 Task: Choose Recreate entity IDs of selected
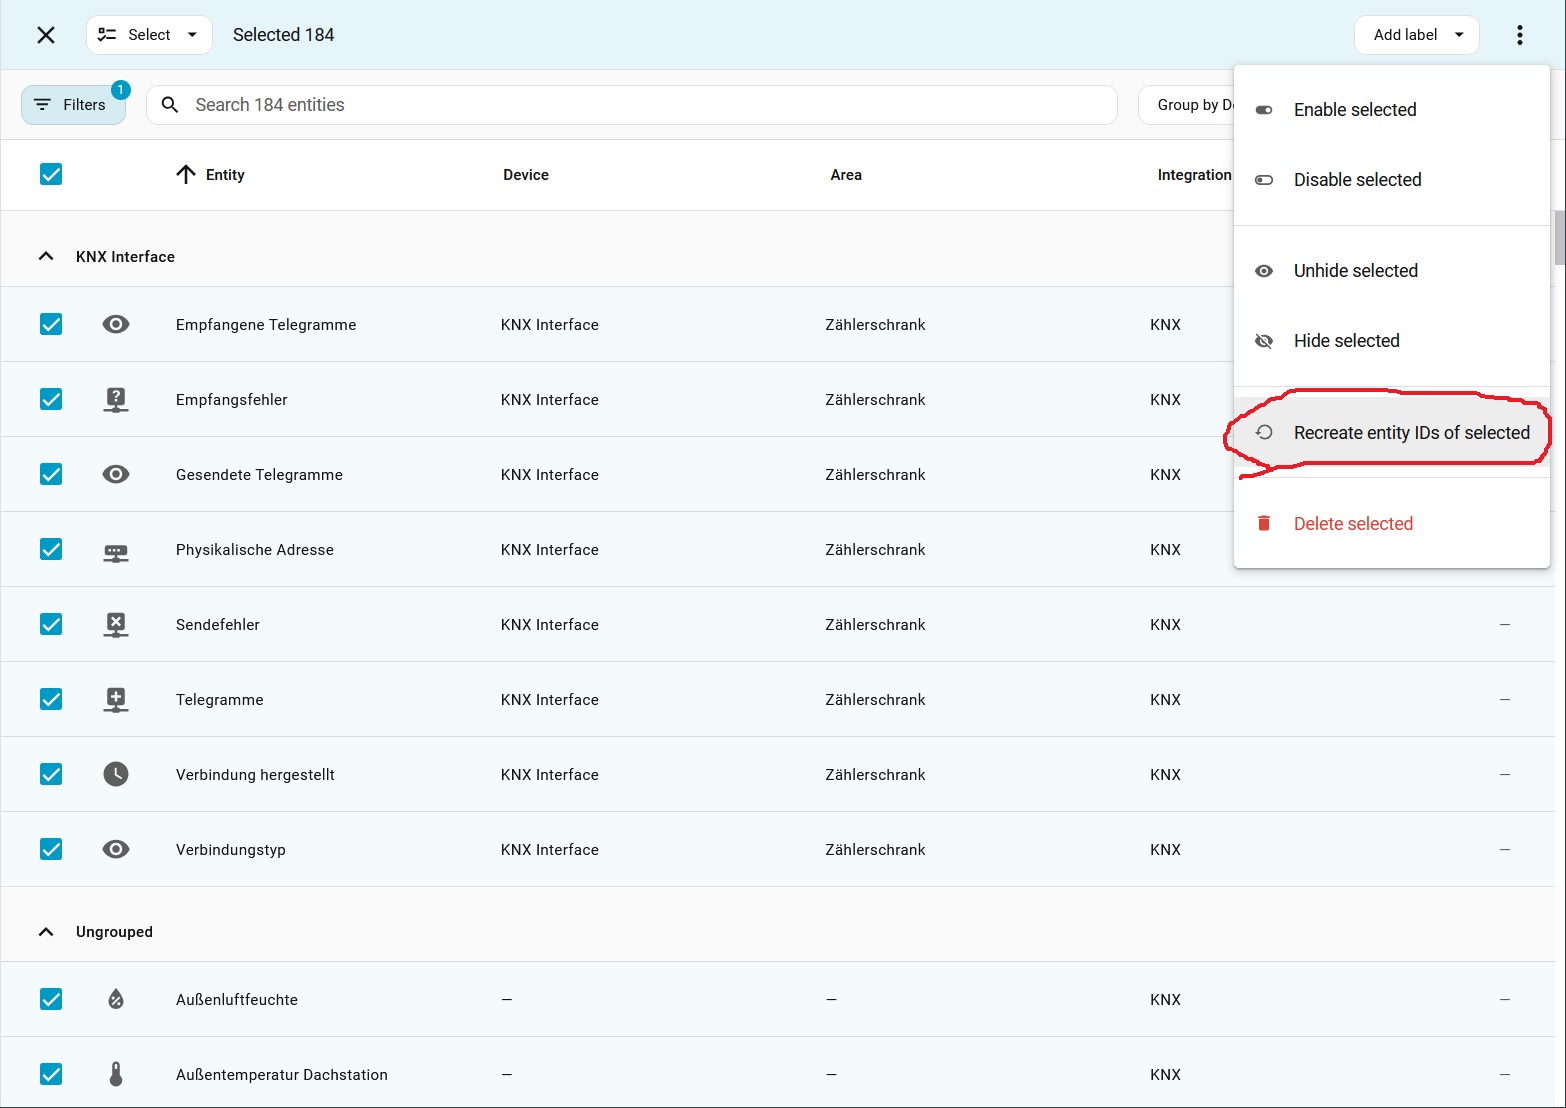1392,432
